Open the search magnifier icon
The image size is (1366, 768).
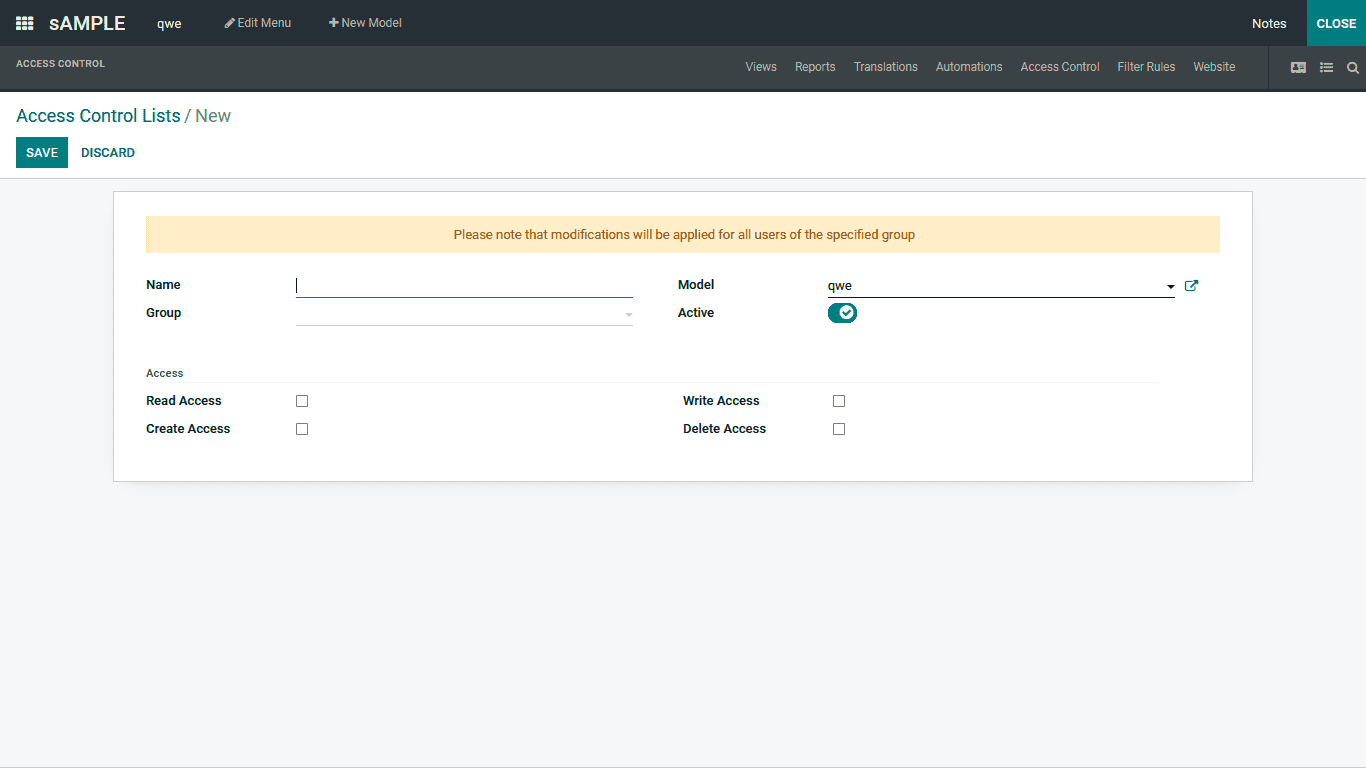click(1353, 68)
